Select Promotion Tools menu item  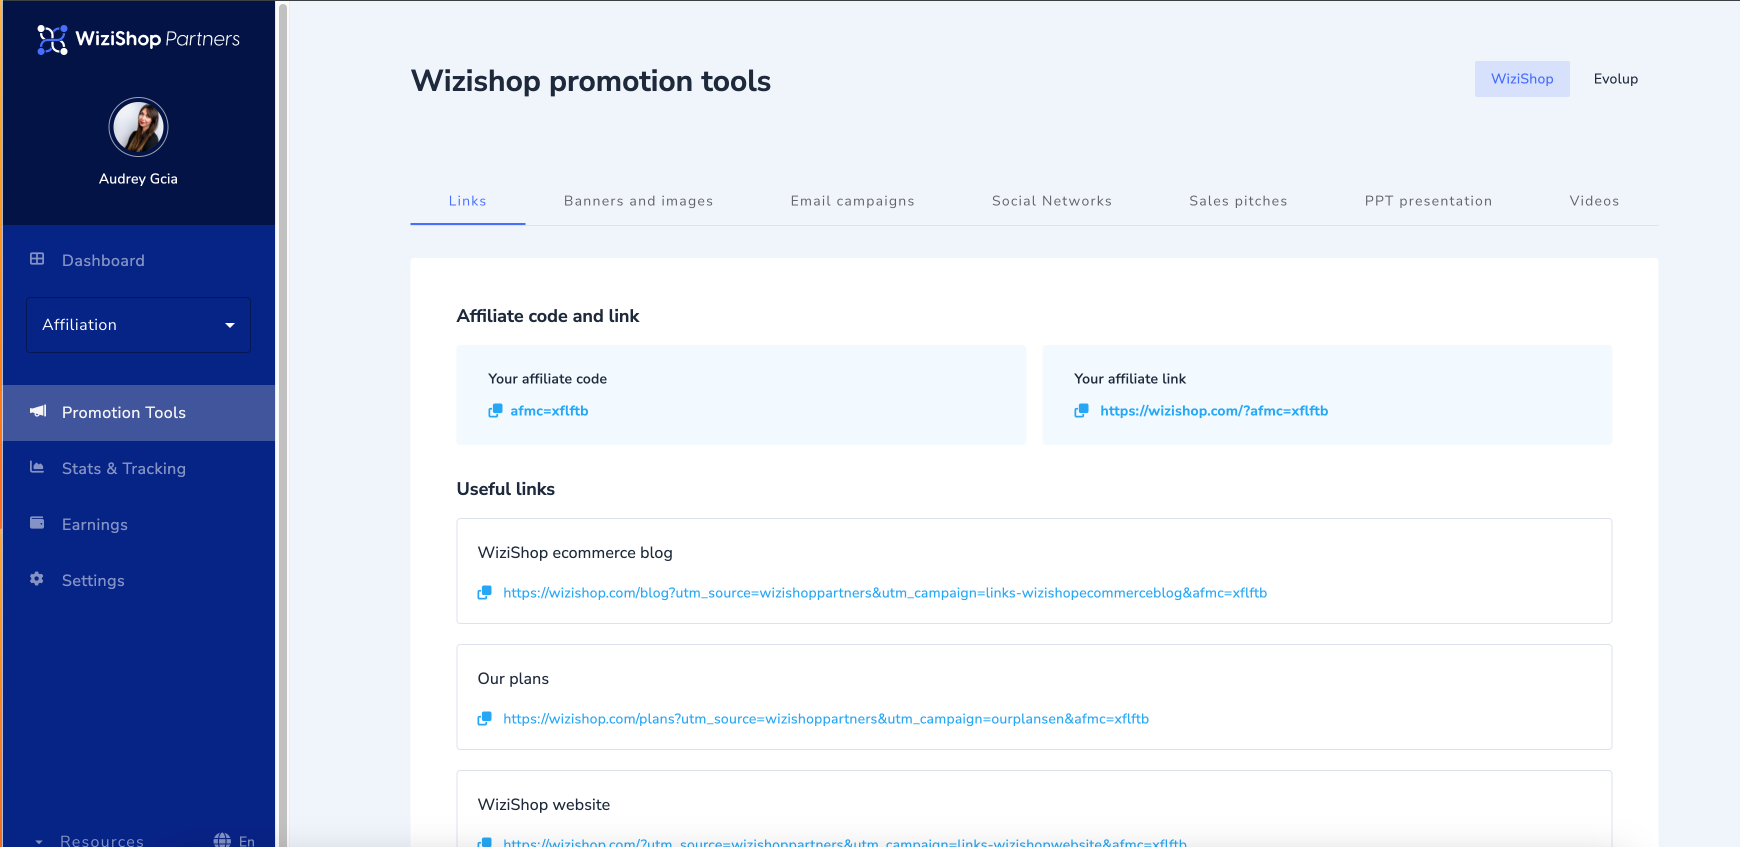click(x=139, y=413)
